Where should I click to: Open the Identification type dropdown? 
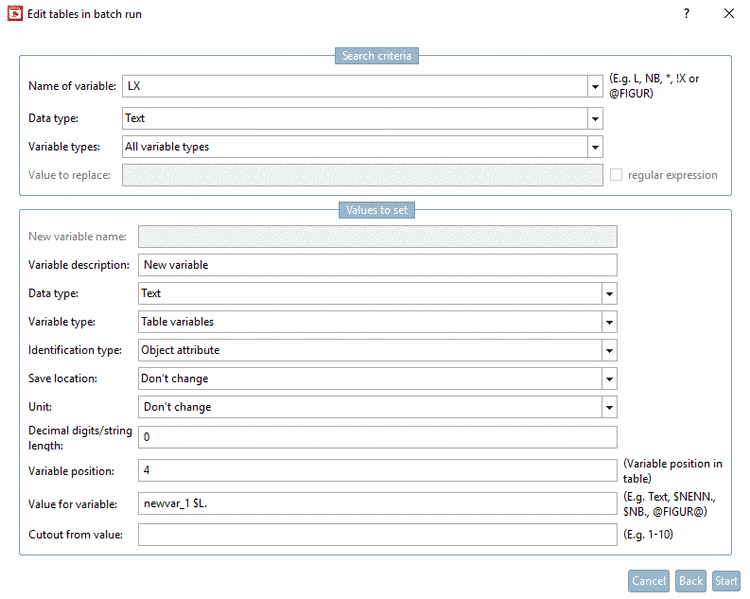(608, 351)
